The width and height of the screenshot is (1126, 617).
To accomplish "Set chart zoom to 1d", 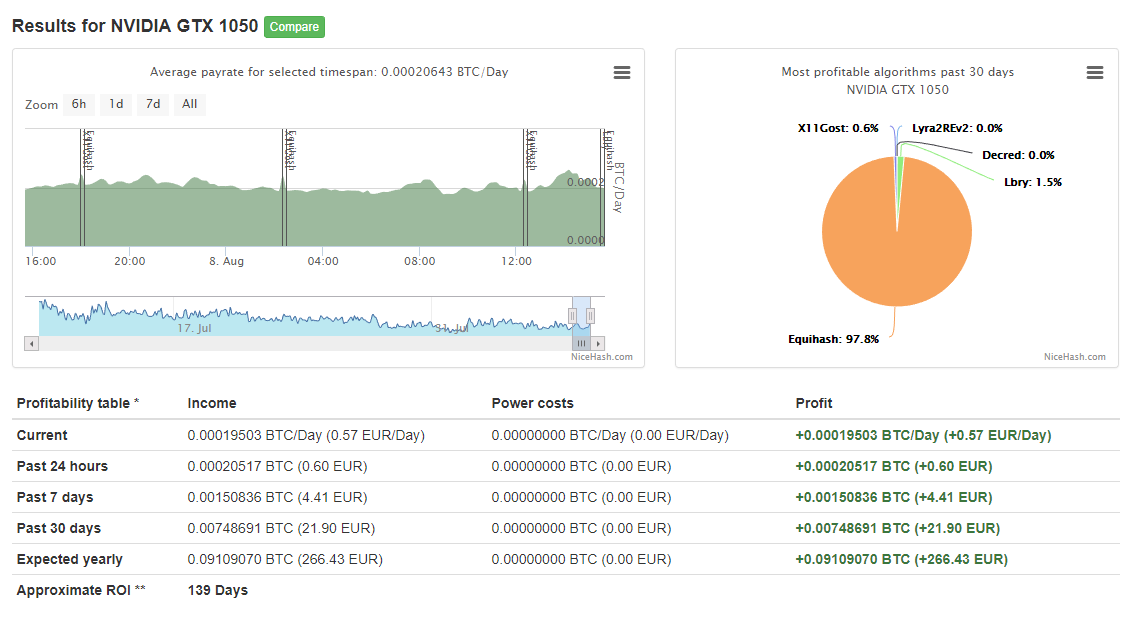I will (x=116, y=104).
